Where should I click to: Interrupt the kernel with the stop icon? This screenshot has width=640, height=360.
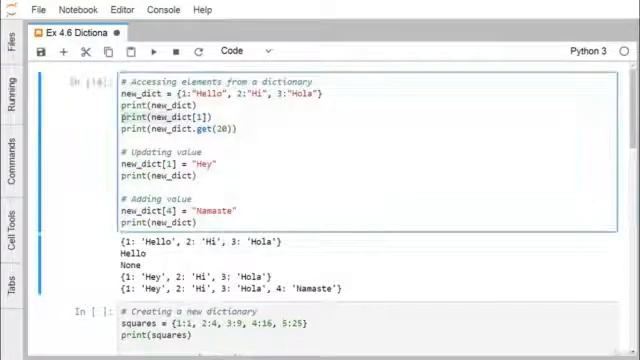[176, 52]
